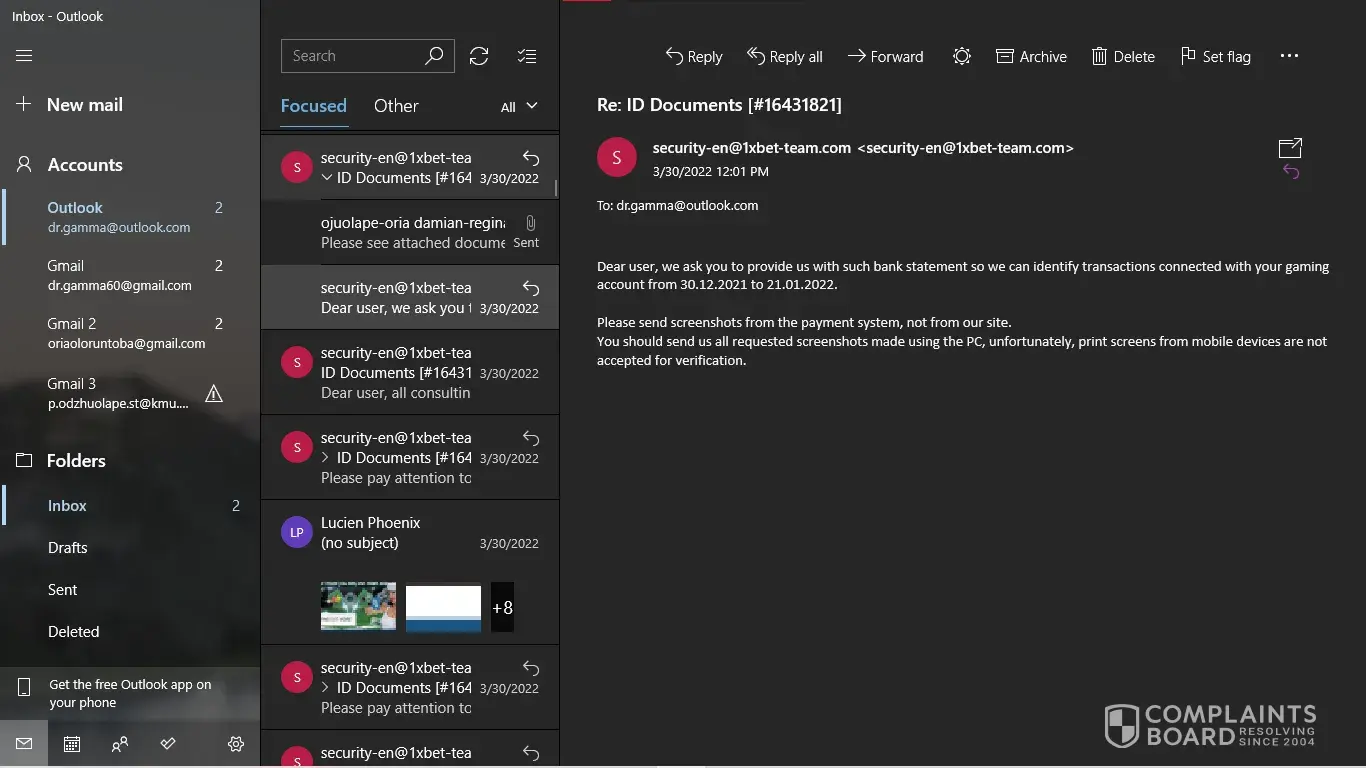Switch to the Other tab
The image size is (1366, 768).
click(396, 106)
